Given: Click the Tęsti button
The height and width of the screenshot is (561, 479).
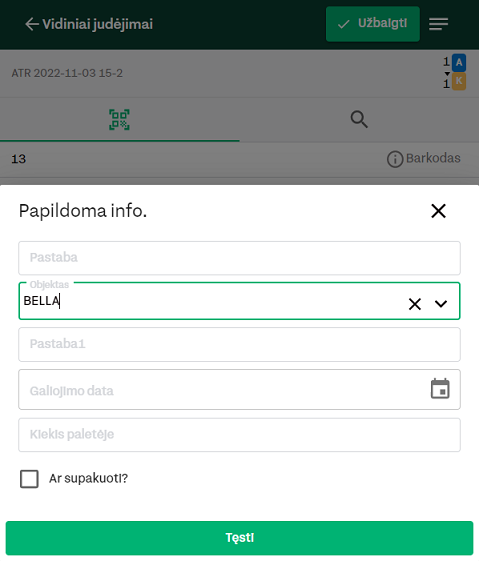Looking at the screenshot, I should 239,538.
